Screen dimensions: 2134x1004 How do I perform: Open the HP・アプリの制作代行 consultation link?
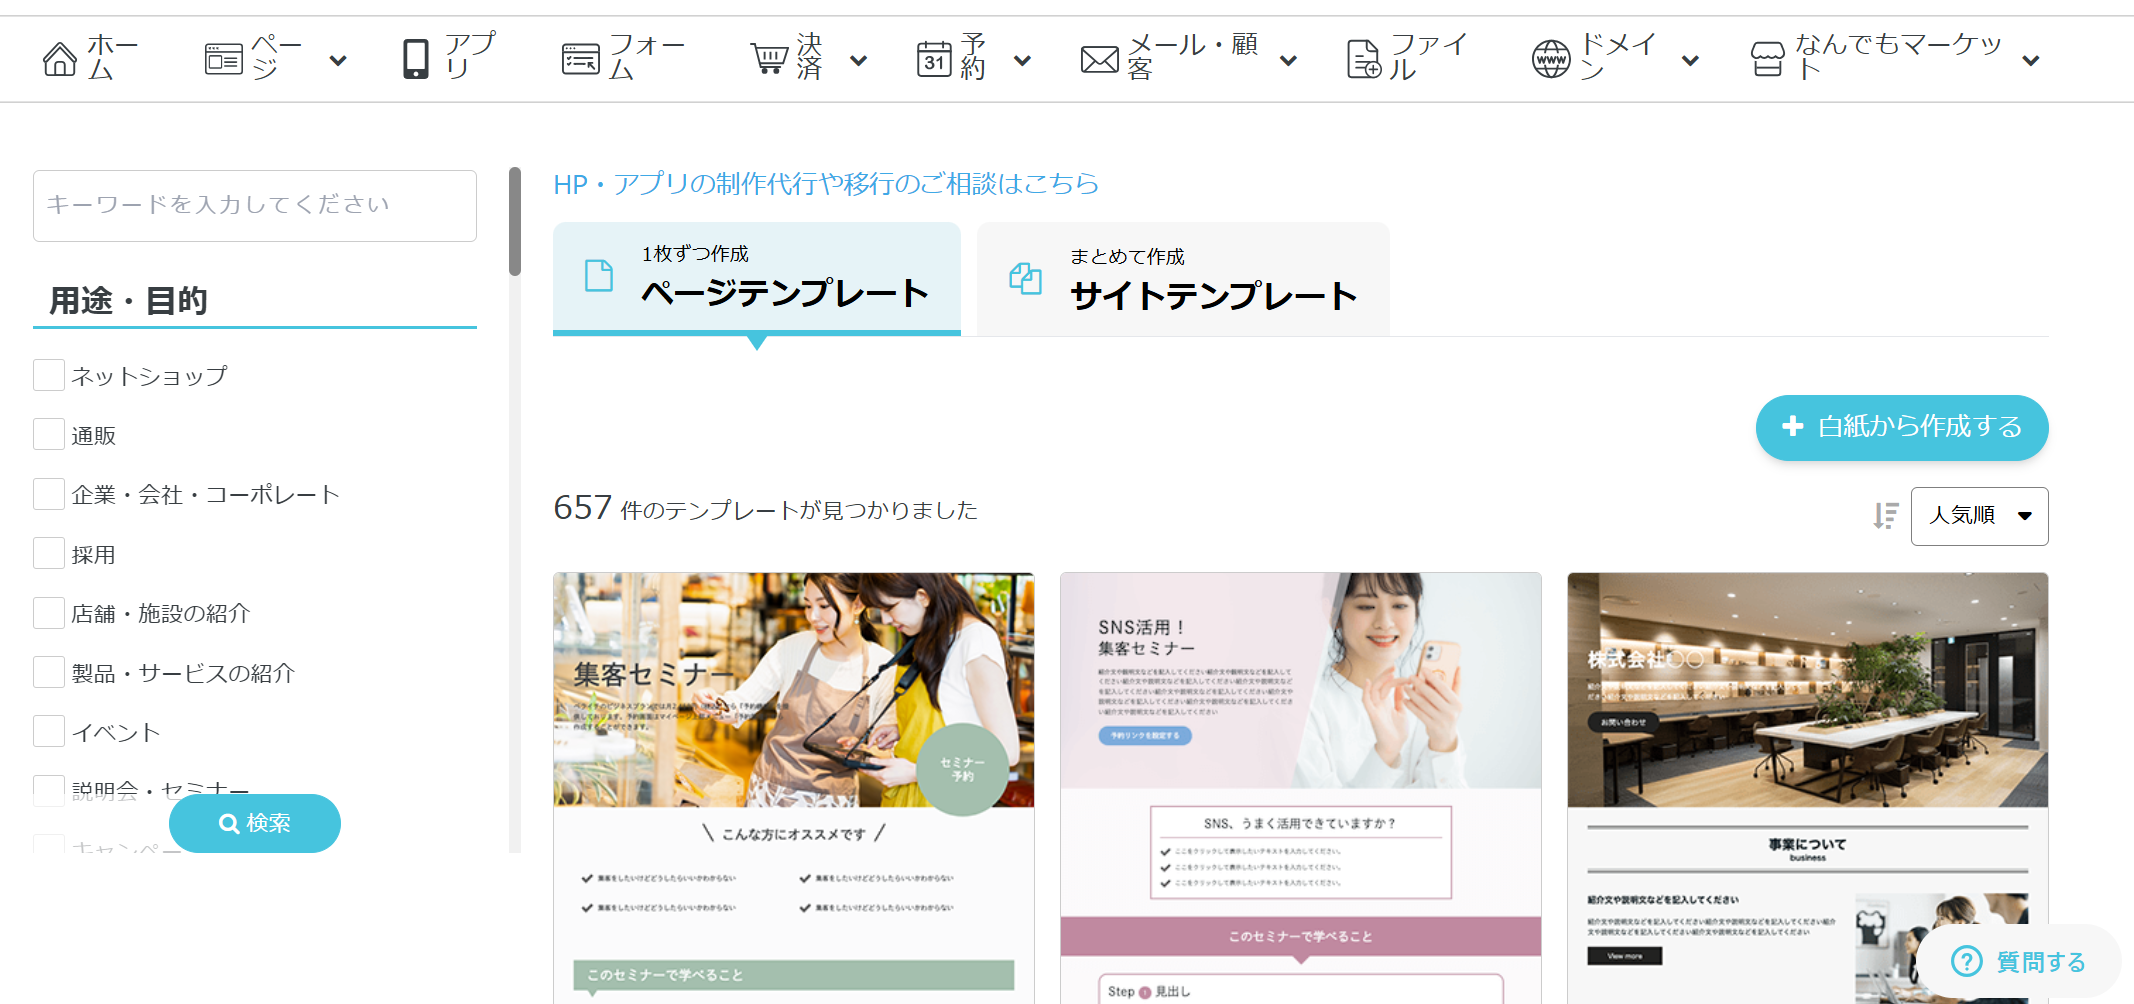pos(826,184)
